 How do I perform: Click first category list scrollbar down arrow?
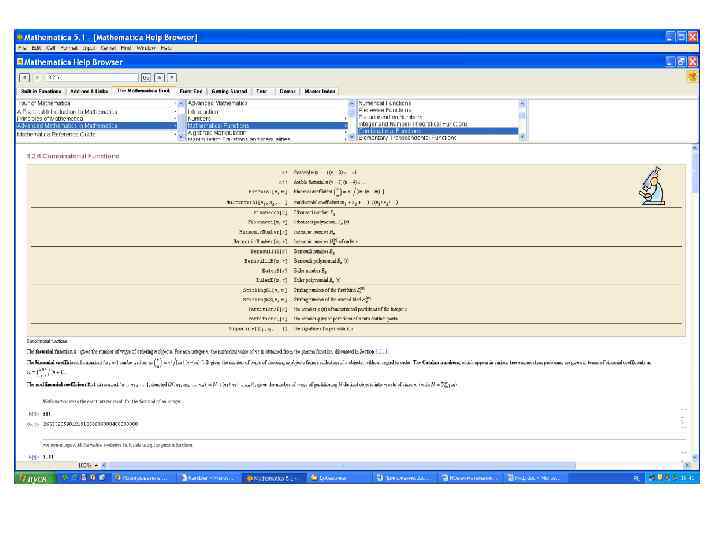point(180,136)
